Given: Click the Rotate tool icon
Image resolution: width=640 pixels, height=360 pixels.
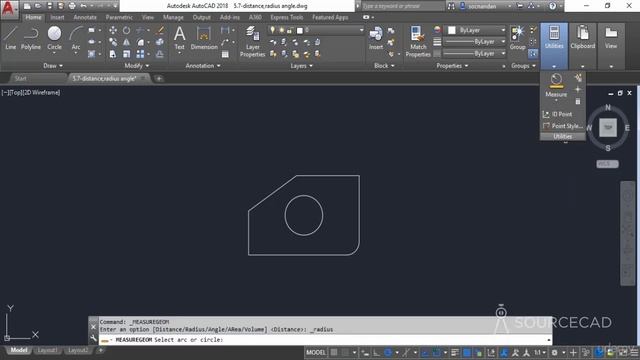Looking at the screenshot, I should [127, 30].
